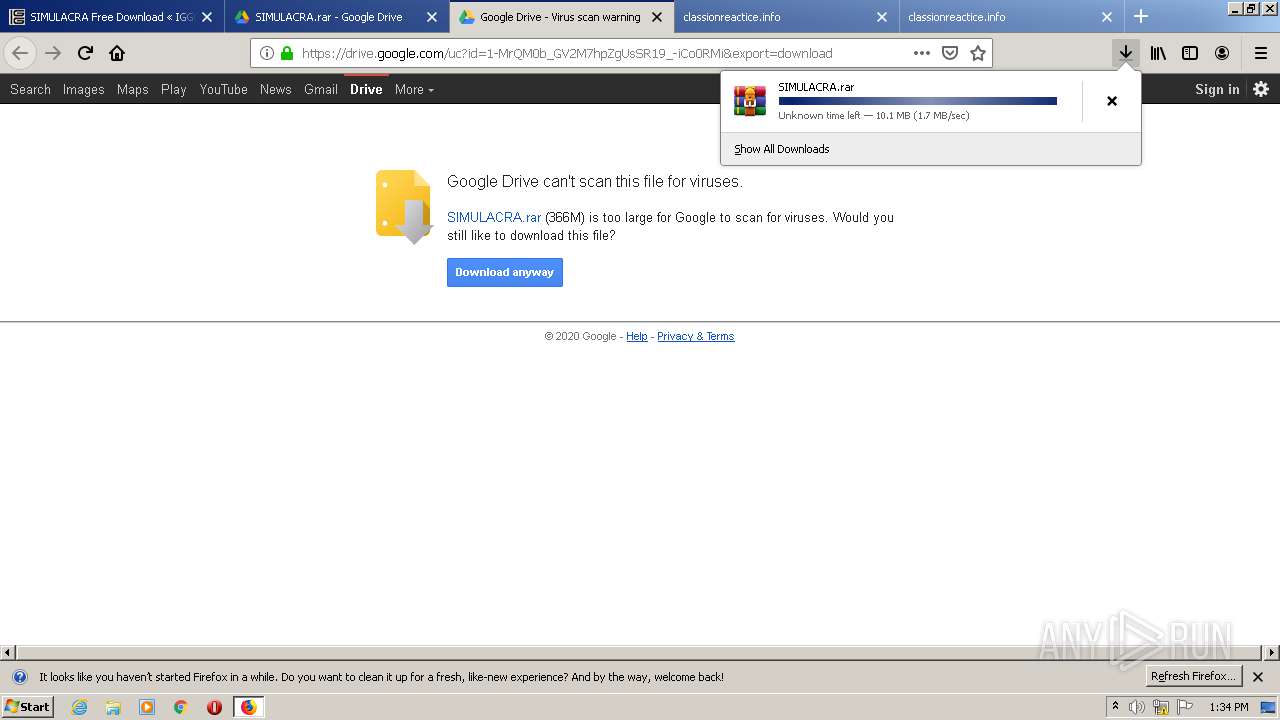Toggle the downloads panel arrow button
This screenshot has height=720, width=1280.
[x=1126, y=53]
